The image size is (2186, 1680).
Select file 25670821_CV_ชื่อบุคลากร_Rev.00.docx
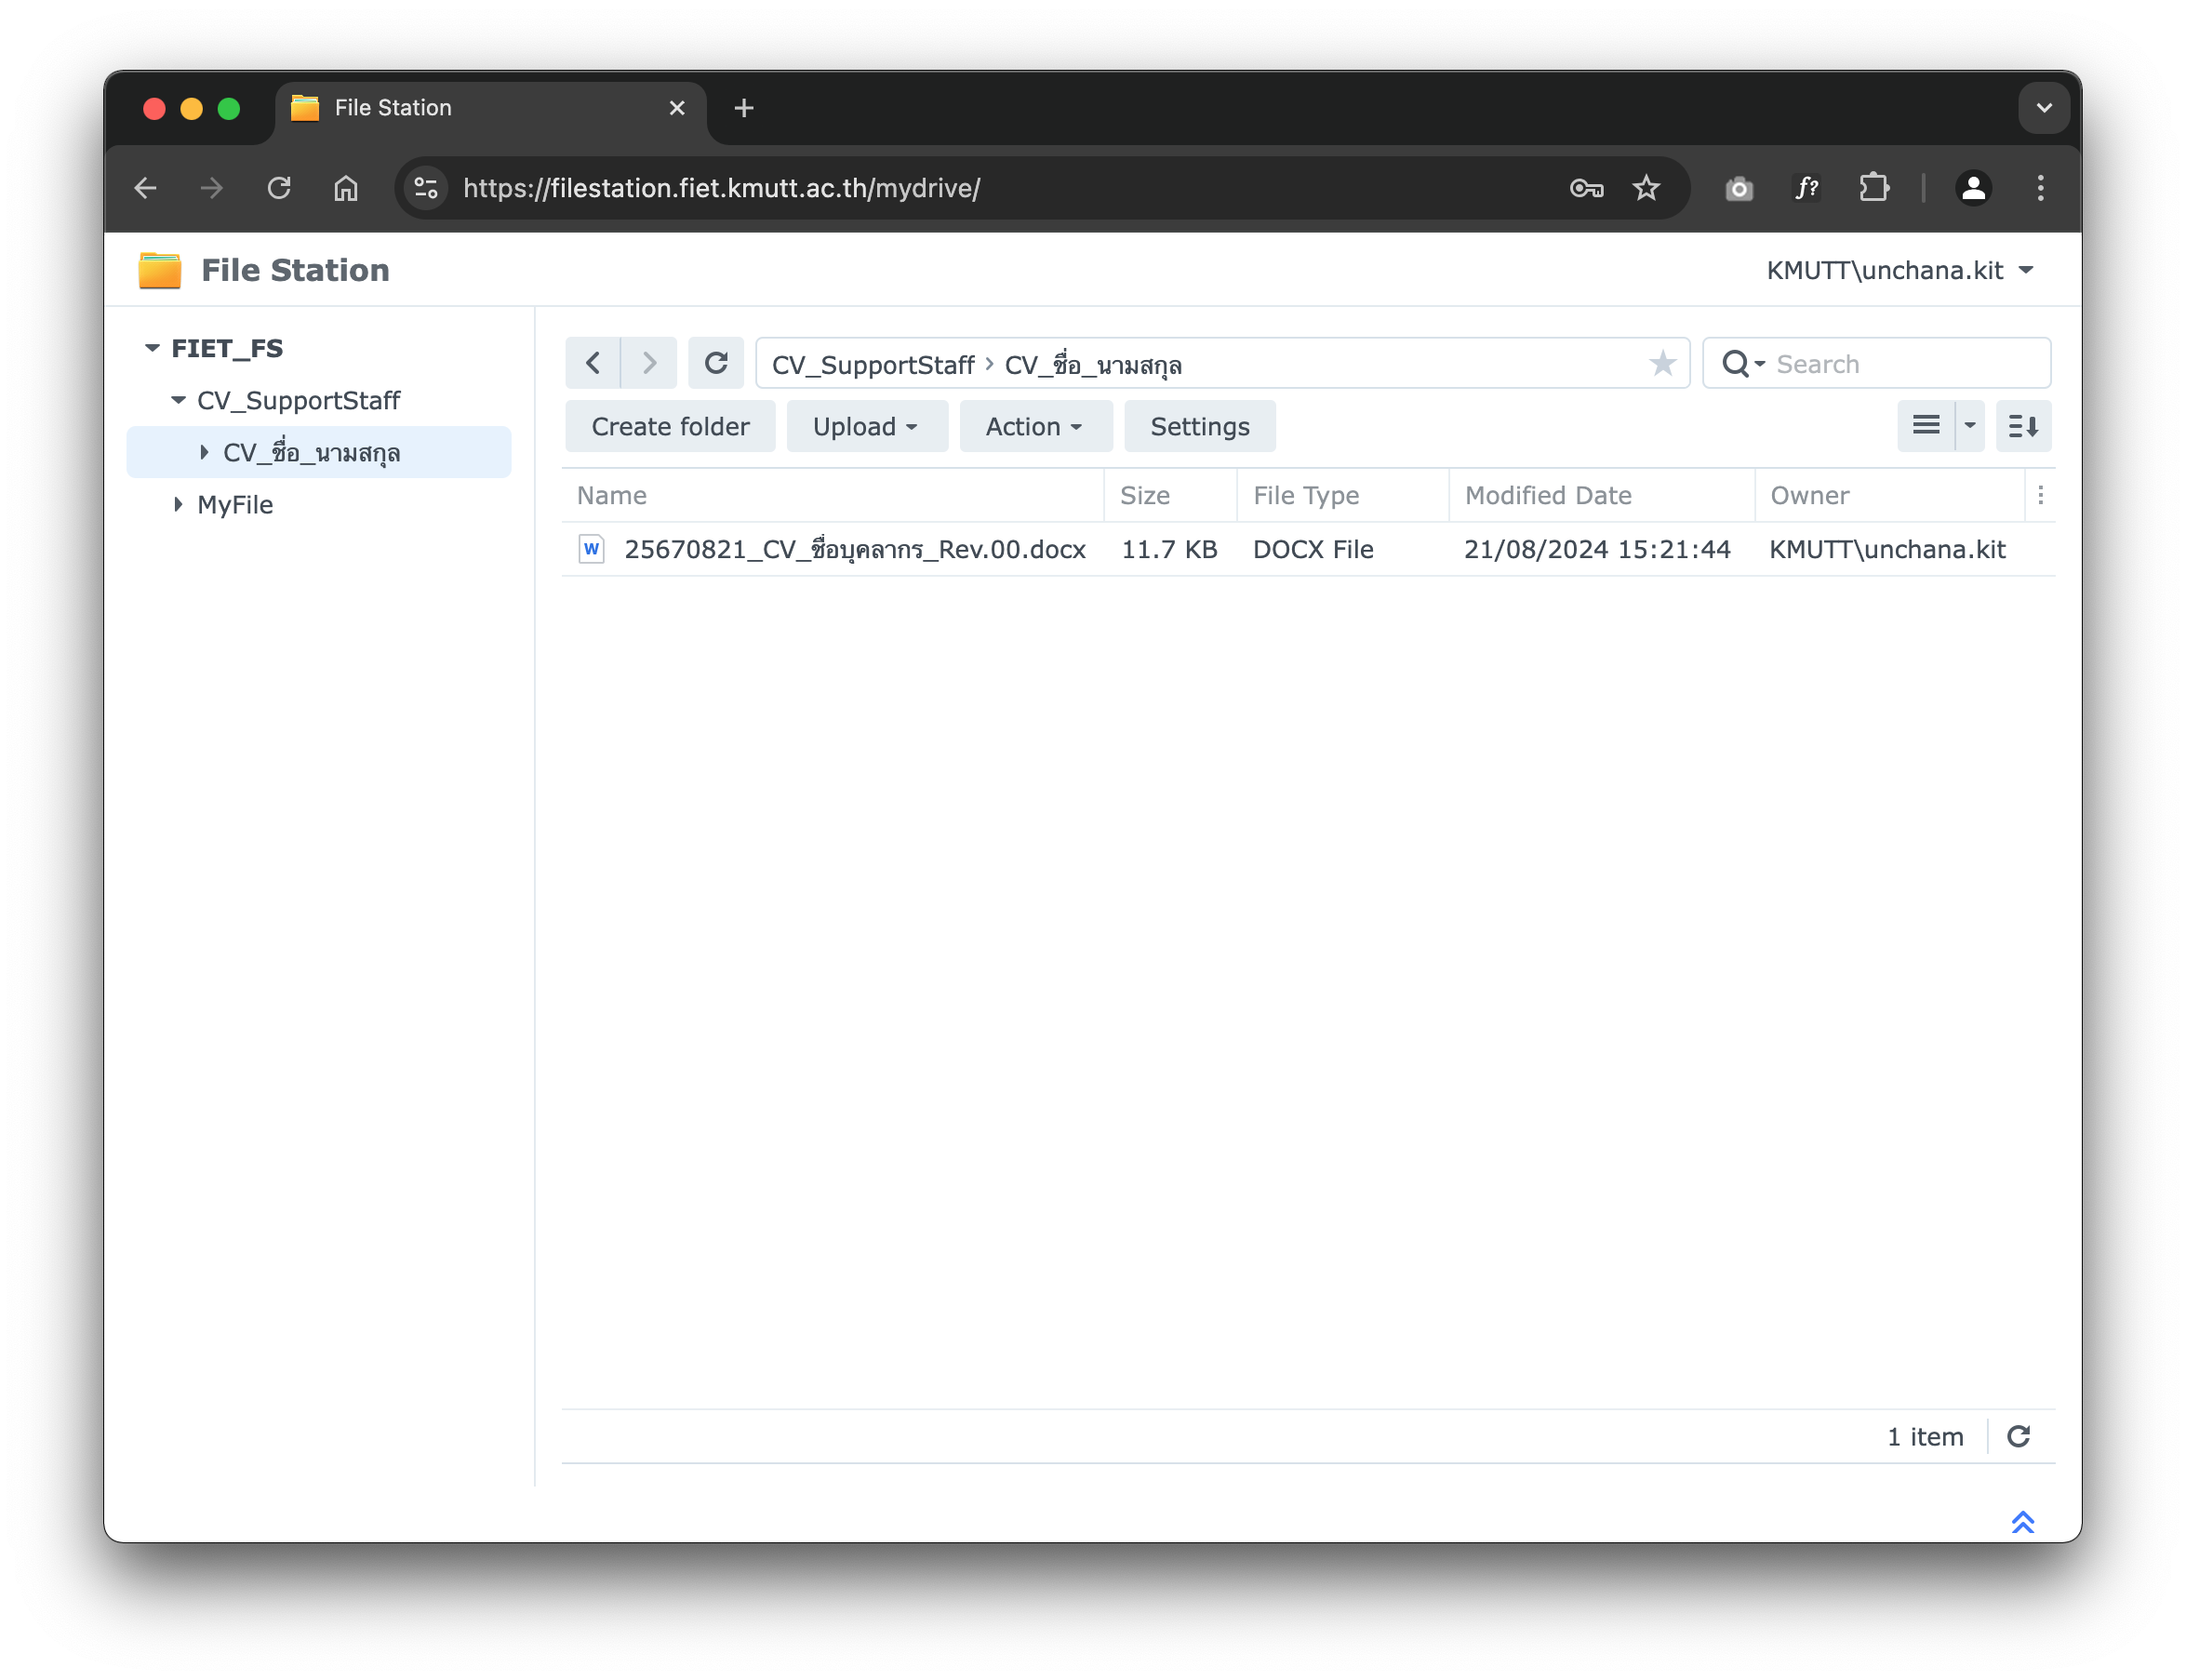(x=855, y=549)
